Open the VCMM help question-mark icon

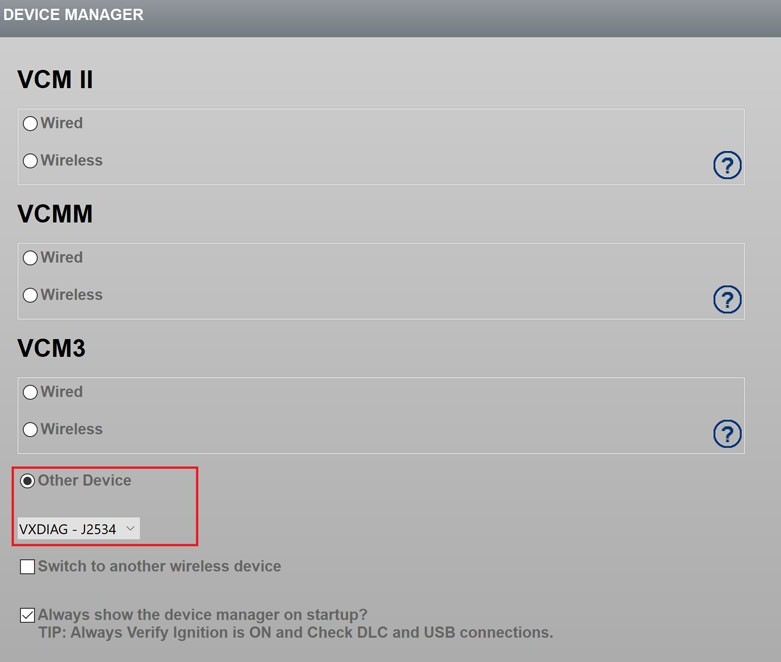[x=727, y=299]
